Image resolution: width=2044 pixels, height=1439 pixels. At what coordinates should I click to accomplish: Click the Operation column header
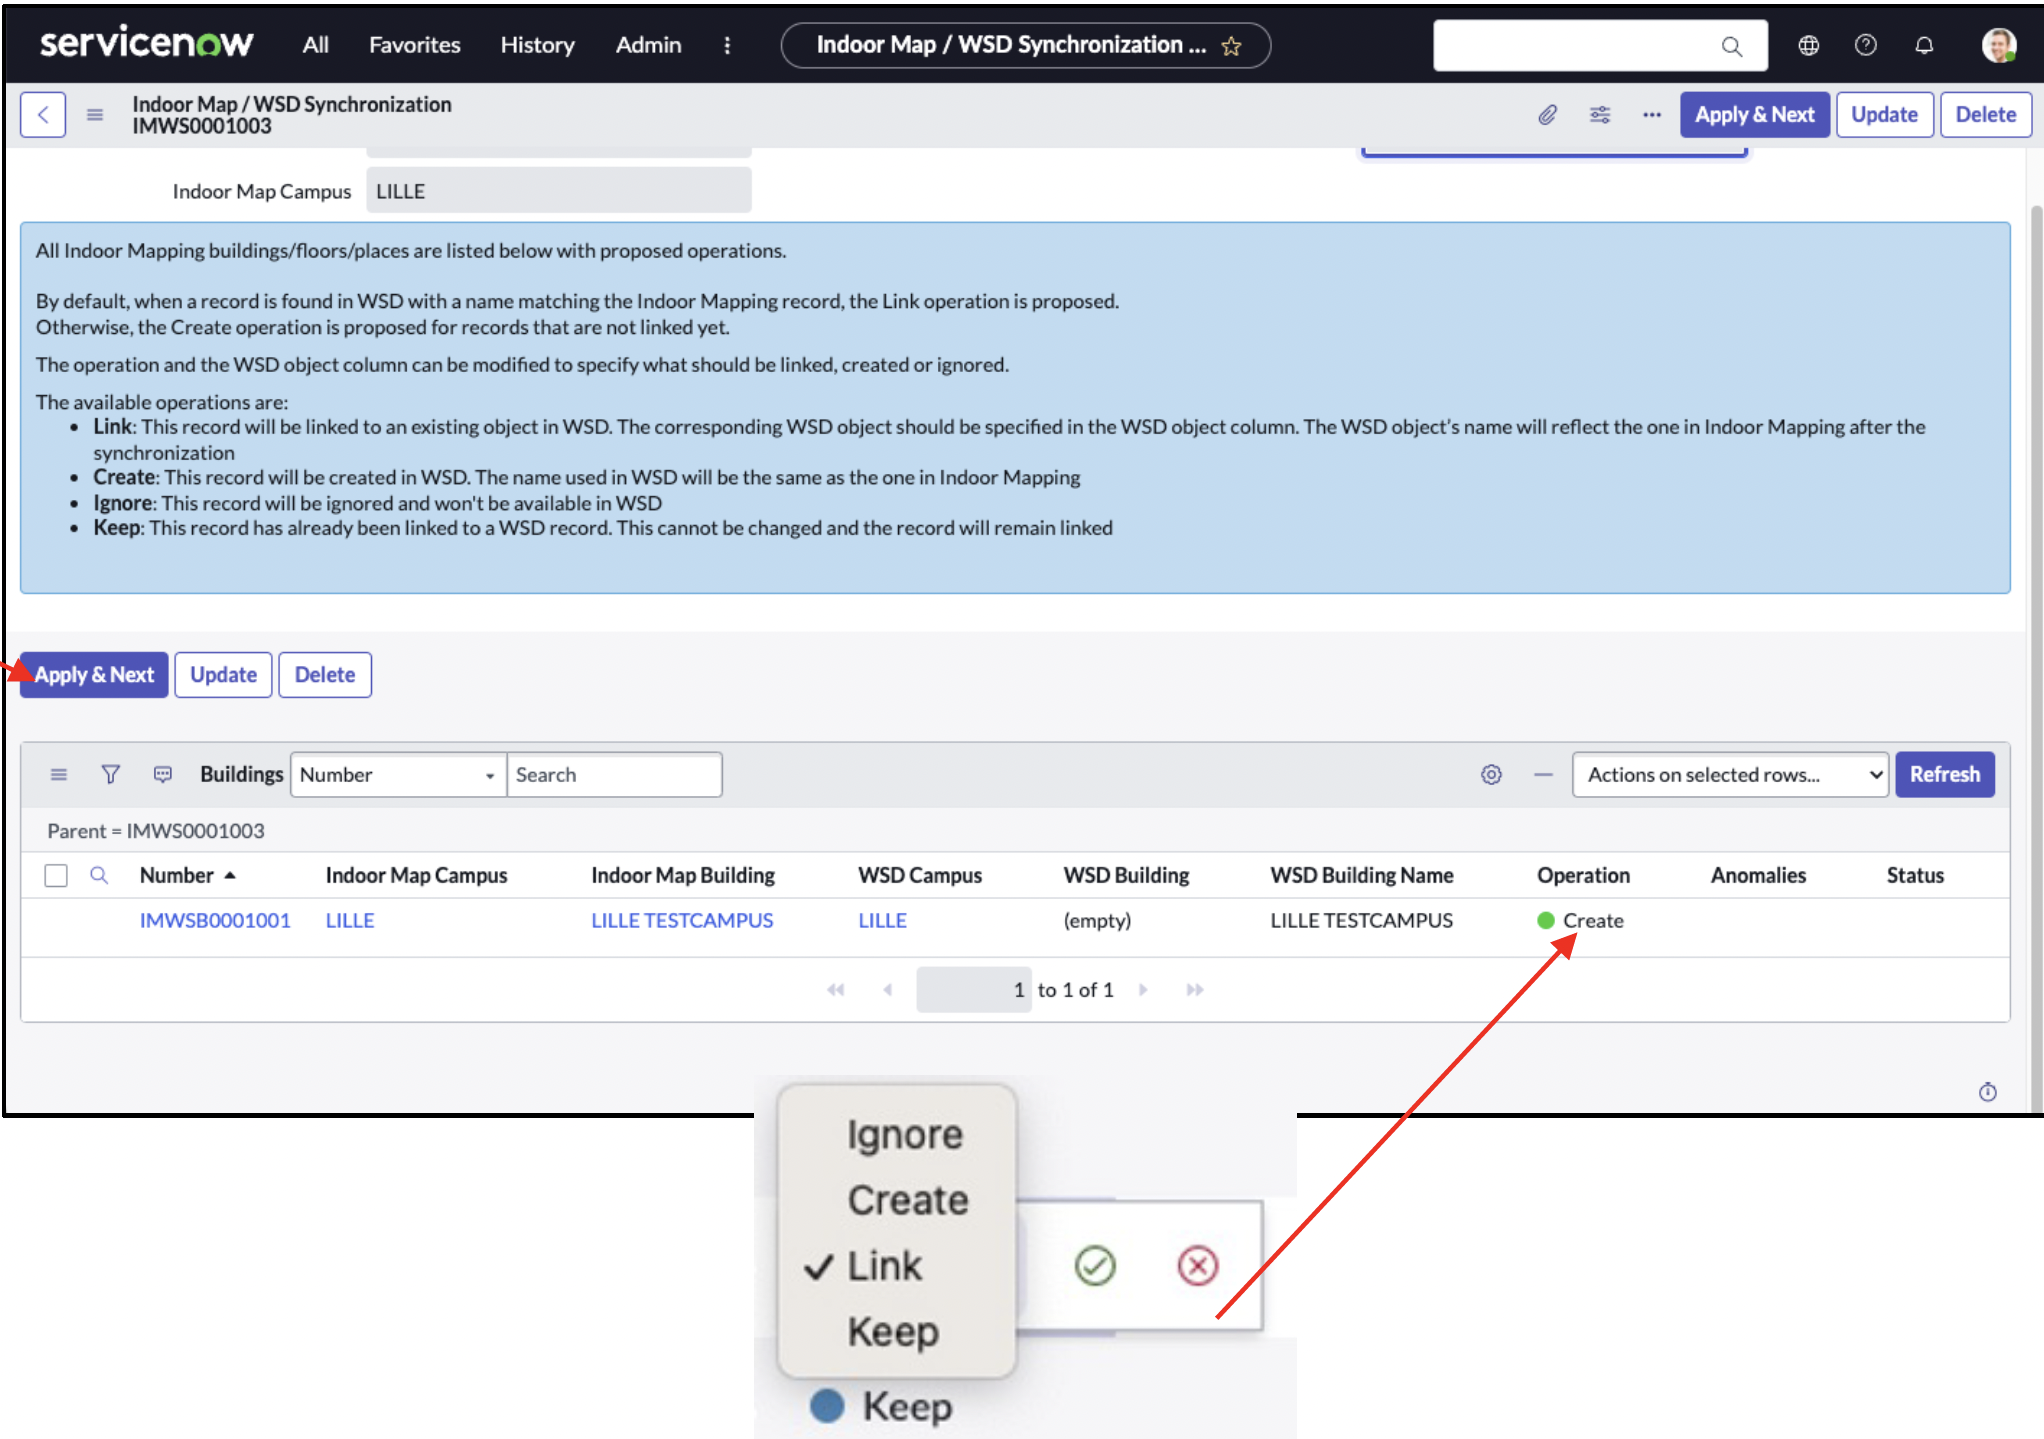point(1584,875)
